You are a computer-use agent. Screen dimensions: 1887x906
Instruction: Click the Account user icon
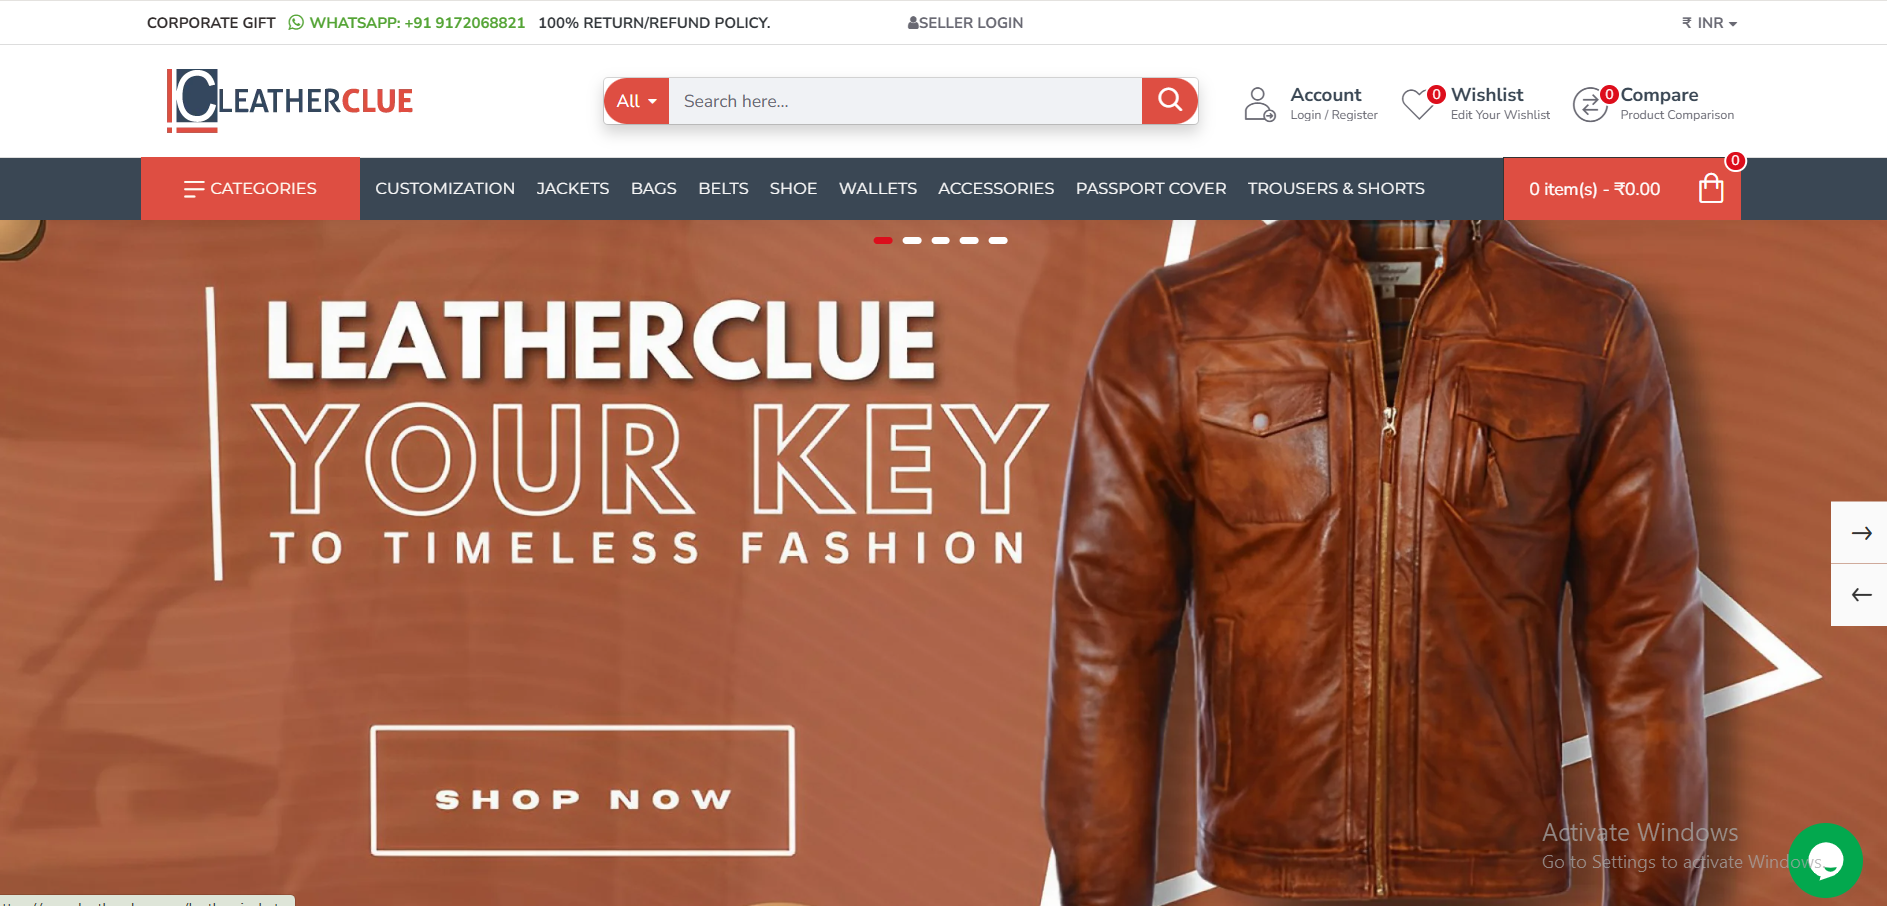pyautogui.click(x=1259, y=104)
